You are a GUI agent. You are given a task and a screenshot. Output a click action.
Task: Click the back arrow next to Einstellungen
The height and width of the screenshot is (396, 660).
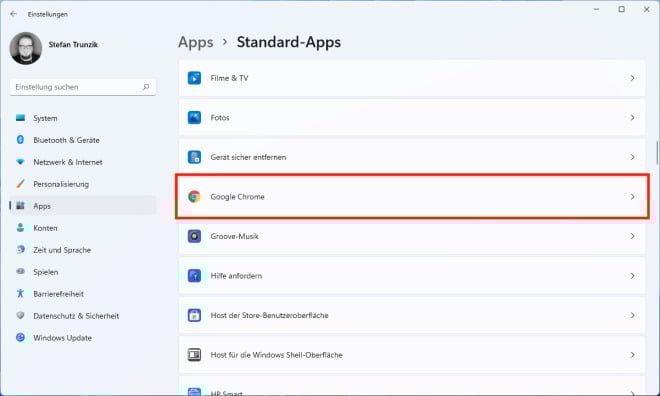pyautogui.click(x=13, y=14)
